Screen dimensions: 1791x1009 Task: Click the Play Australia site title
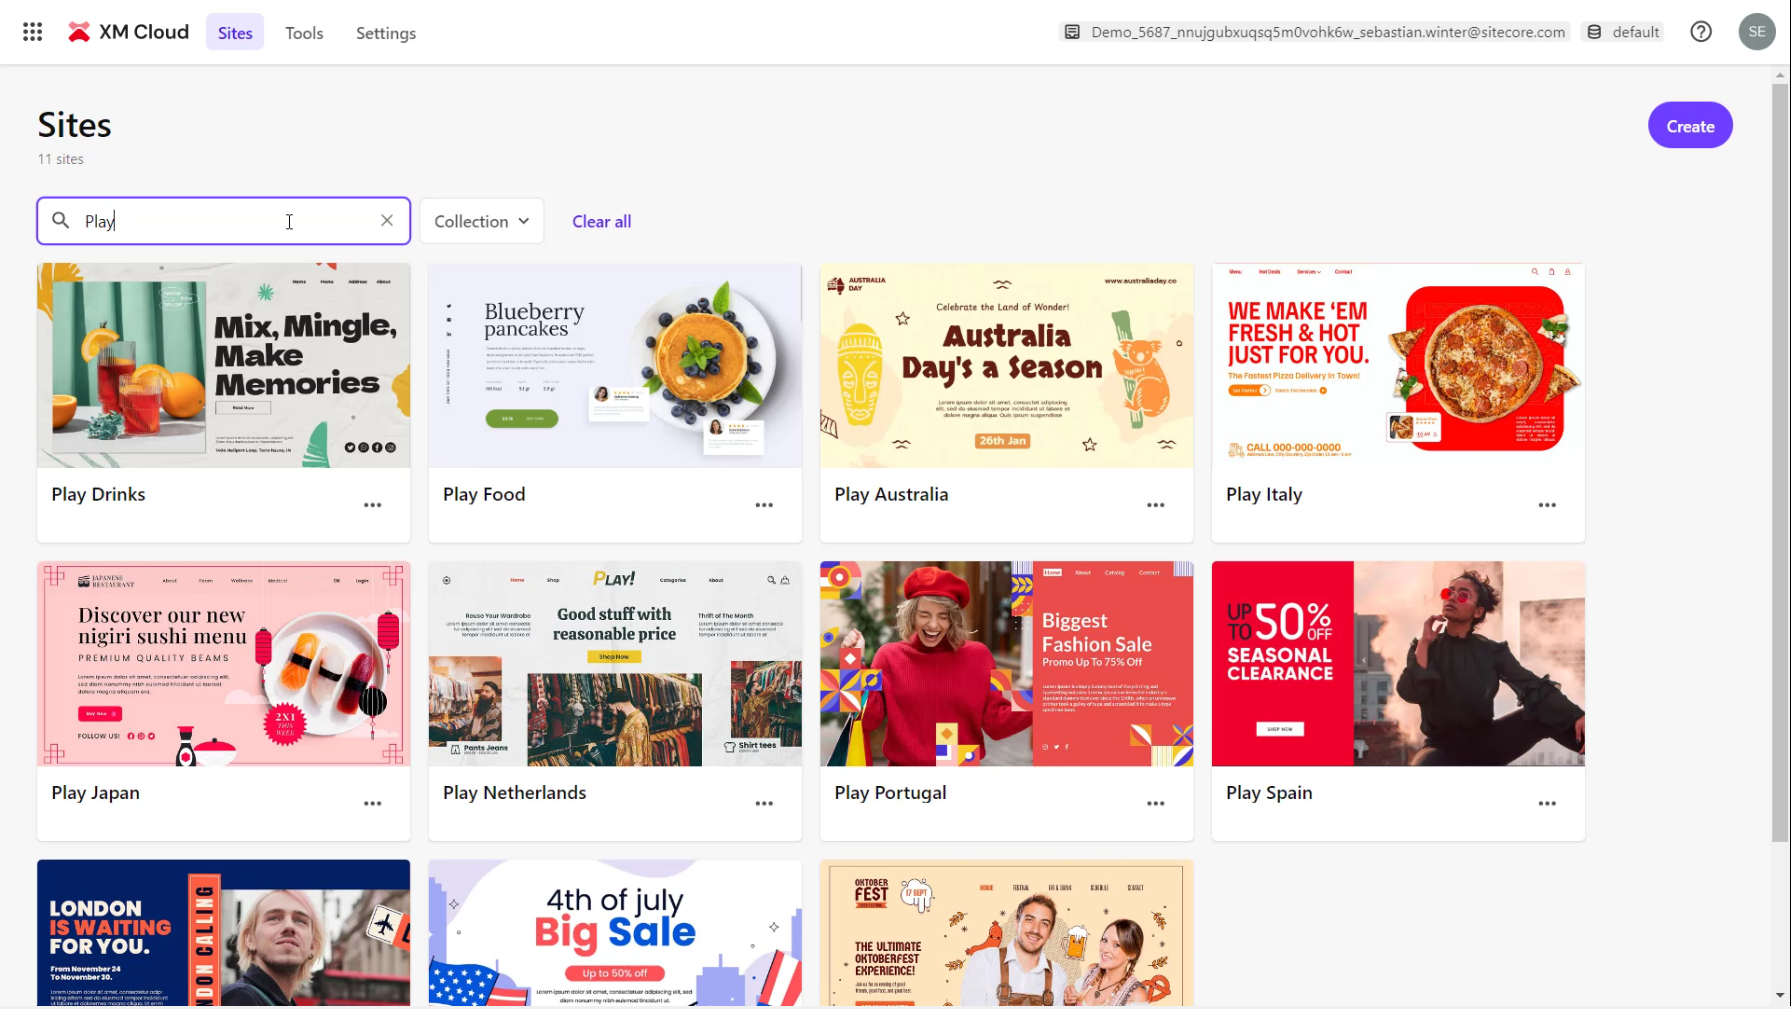click(891, 494)
